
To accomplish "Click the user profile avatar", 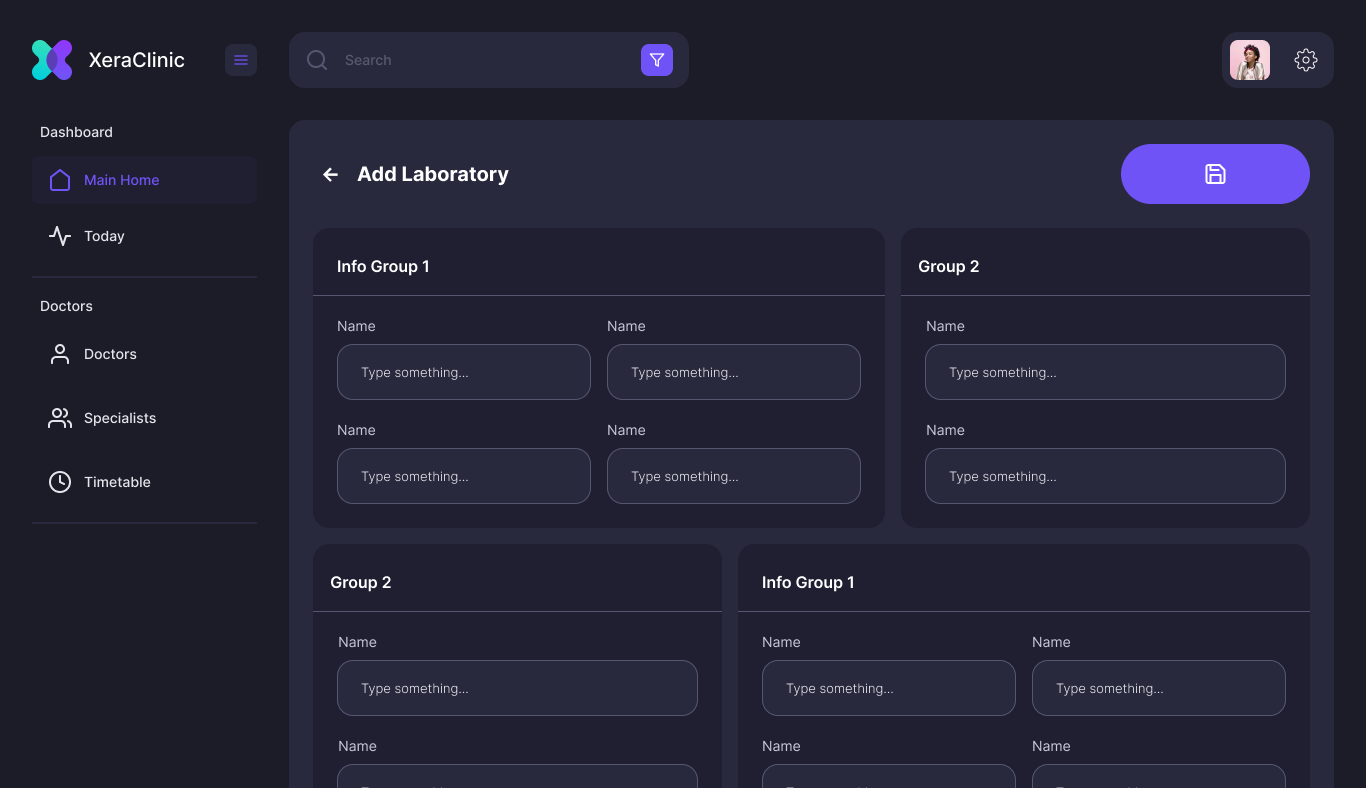I will click(x=1249, y=60).
